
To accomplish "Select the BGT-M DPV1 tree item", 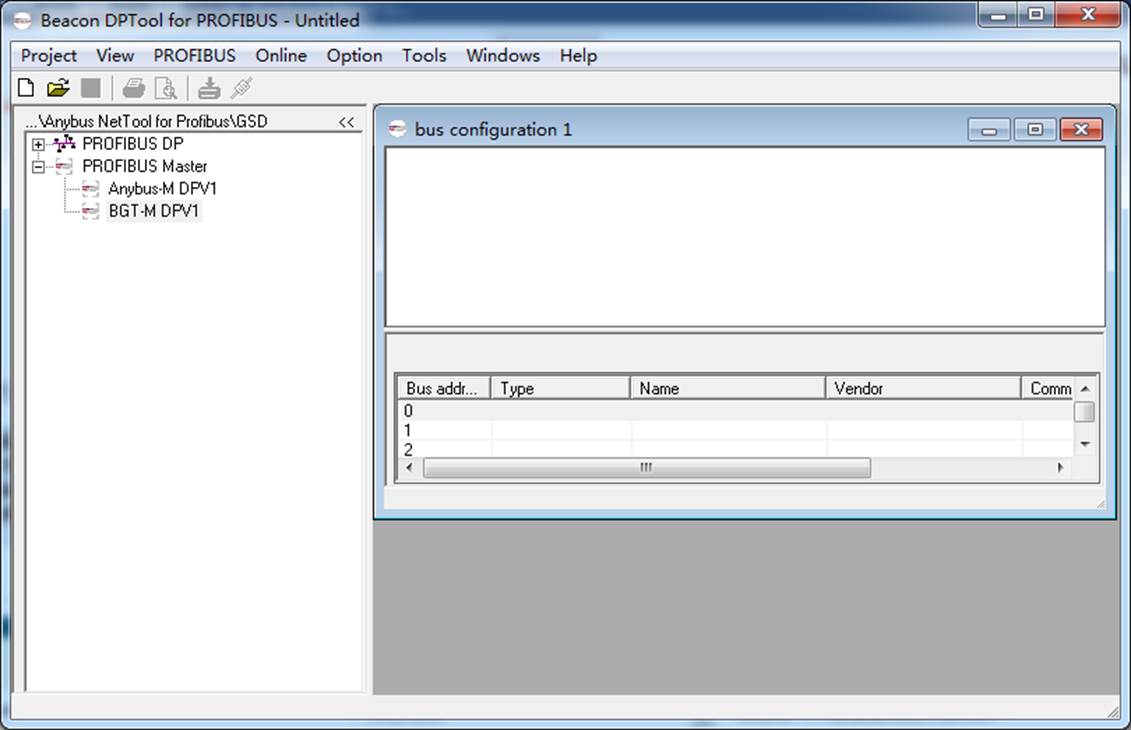I will pyautogui.click(x=154, y=211).
